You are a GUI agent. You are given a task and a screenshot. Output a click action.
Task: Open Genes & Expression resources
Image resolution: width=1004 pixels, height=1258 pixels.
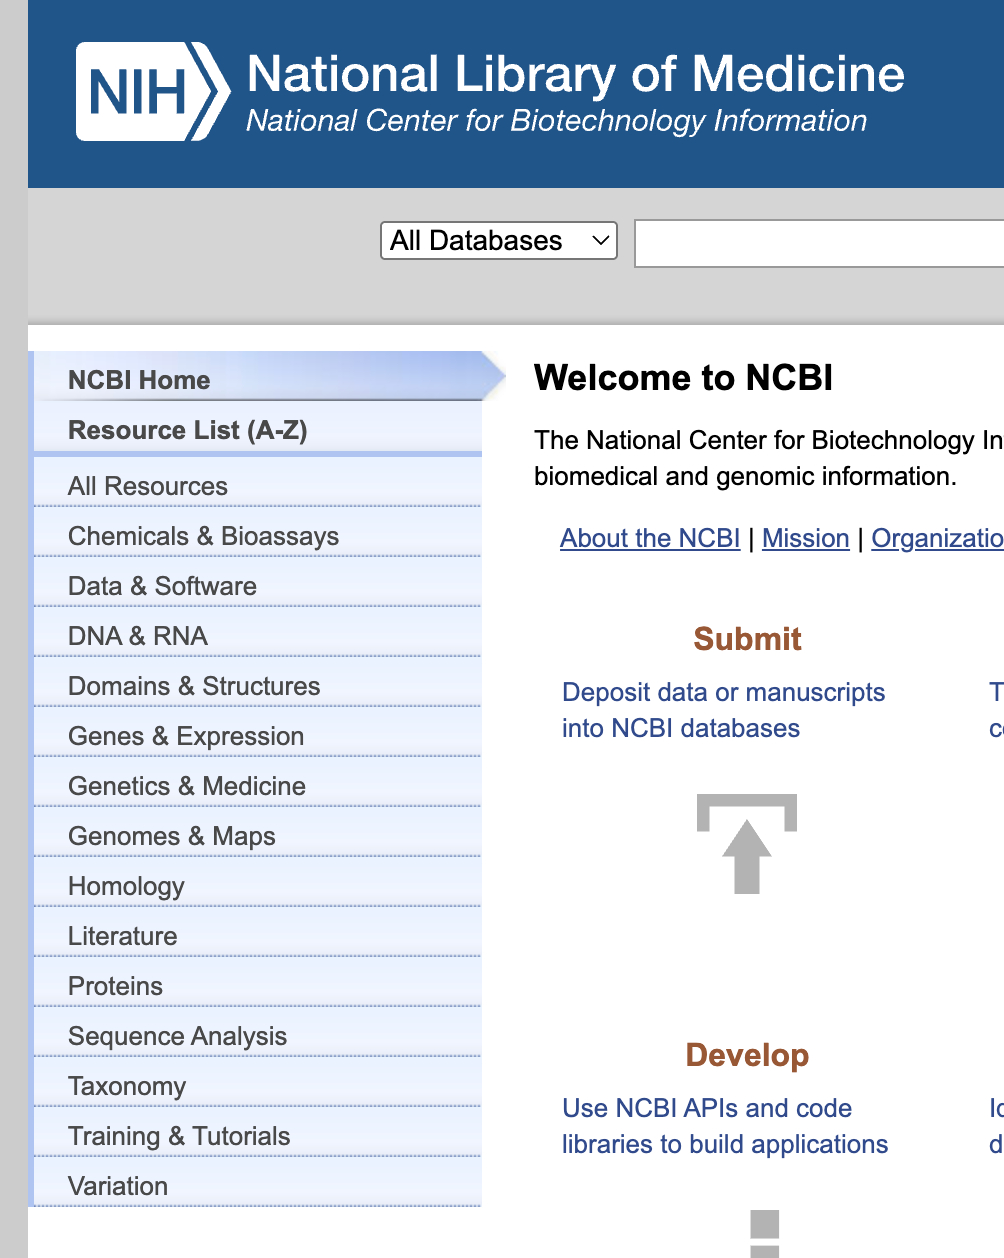(x=186, y=736)
